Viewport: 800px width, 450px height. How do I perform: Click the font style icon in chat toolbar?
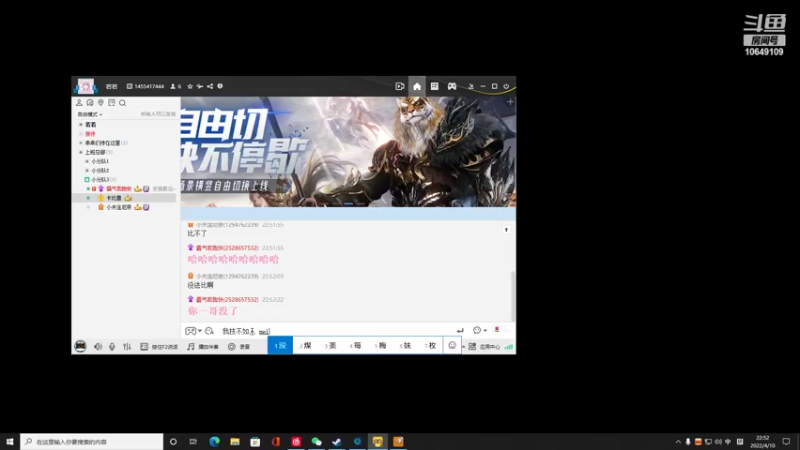[209, 331]
